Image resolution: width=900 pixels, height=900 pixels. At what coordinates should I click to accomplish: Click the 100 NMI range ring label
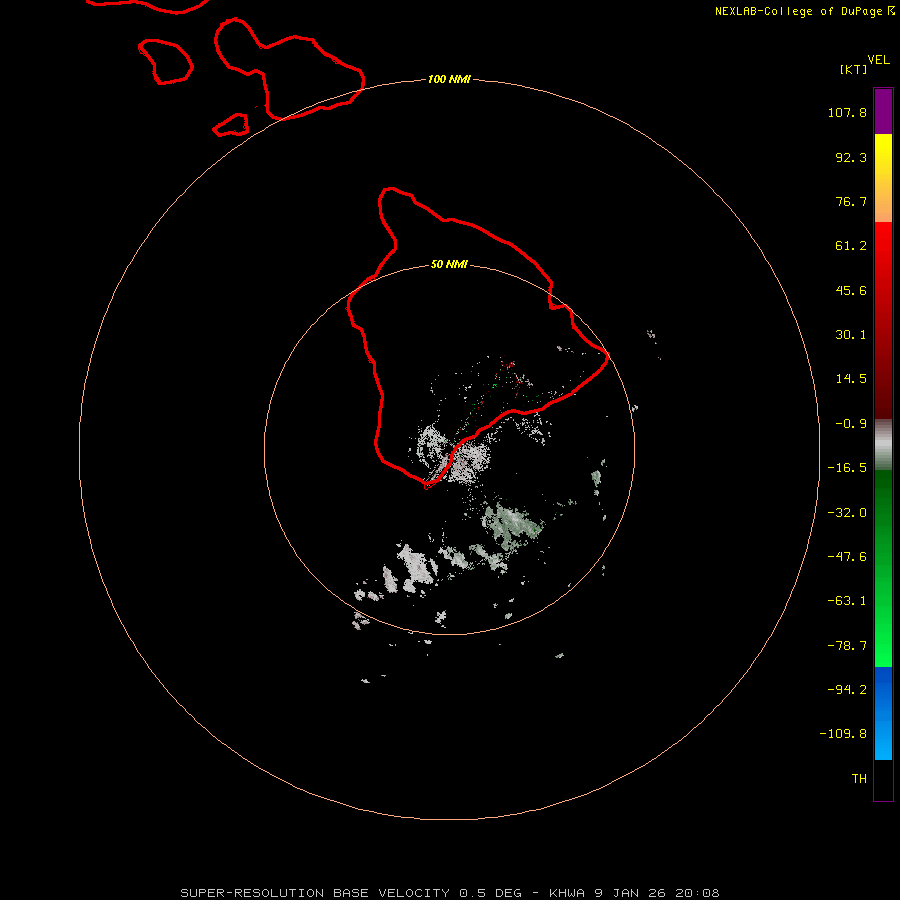[449, 79]
